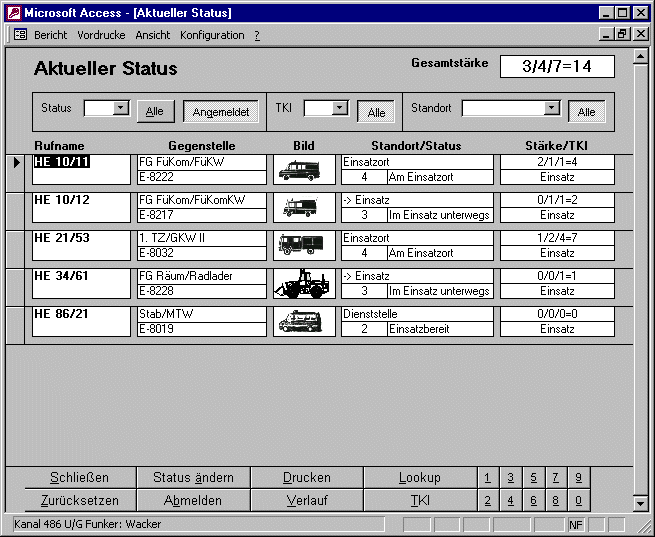
Task: Click Alle button next to Status
Action: pos(155,111)
